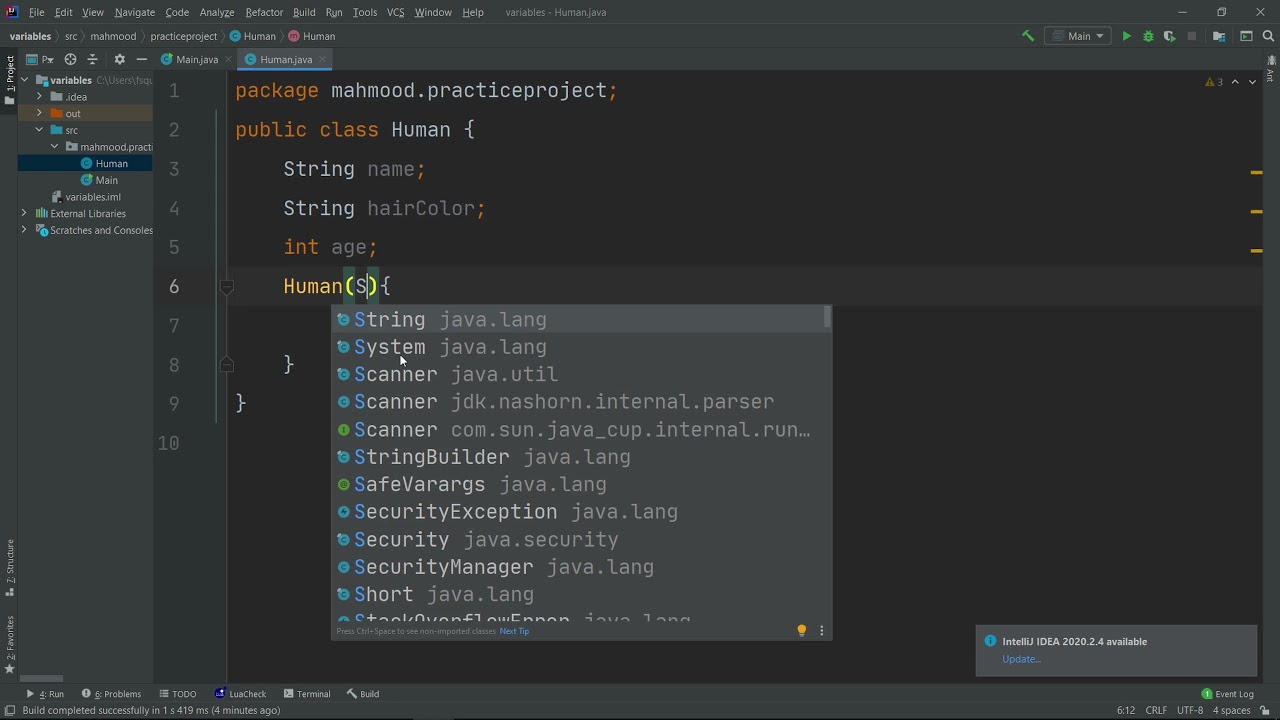This screenshot has height=720, width=1280.
Task: Expand the out folder
Action: click(39, 113)
